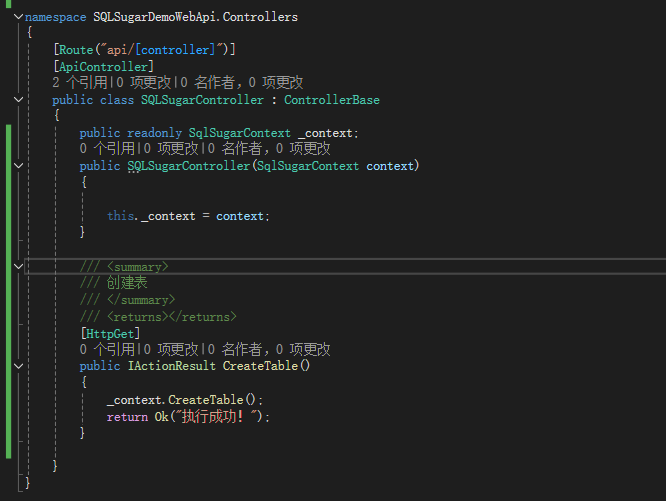
Task: Open CodeLens references above constructor
Action: [107, 149]
